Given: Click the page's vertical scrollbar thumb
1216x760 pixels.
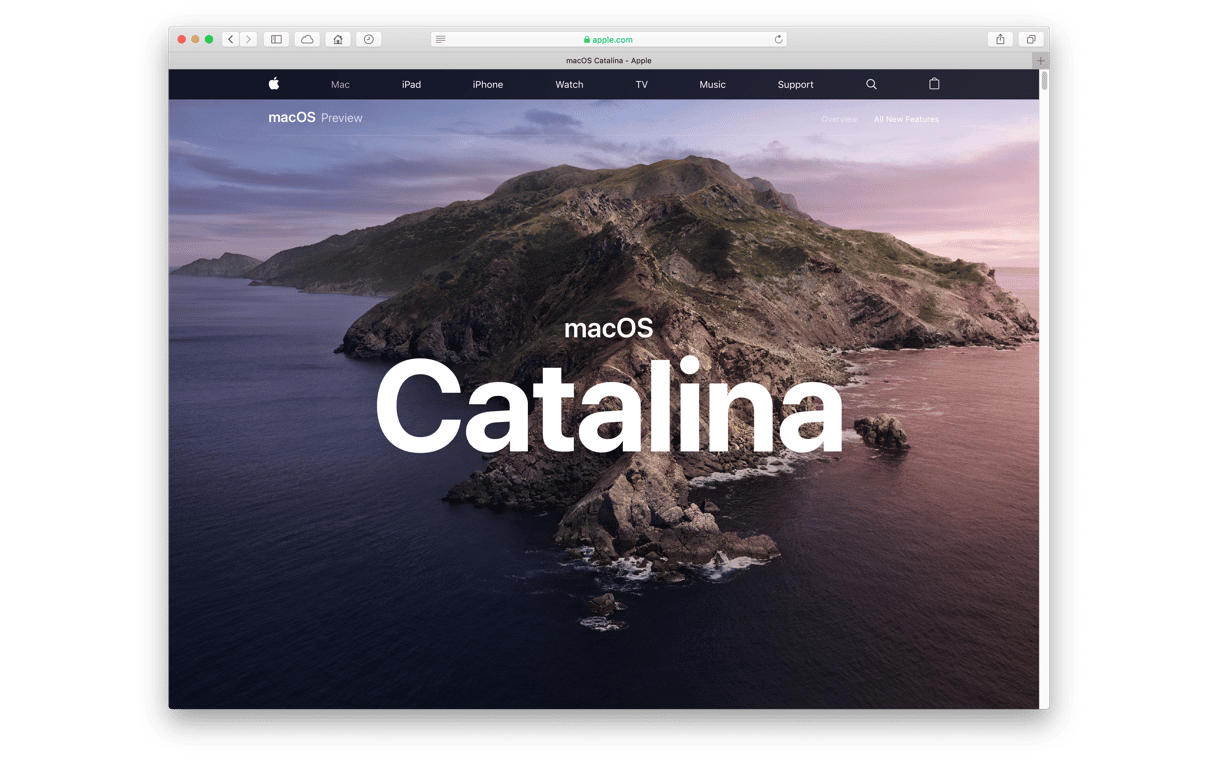Looking at the screenshot, I should [x=1044, y=81].
